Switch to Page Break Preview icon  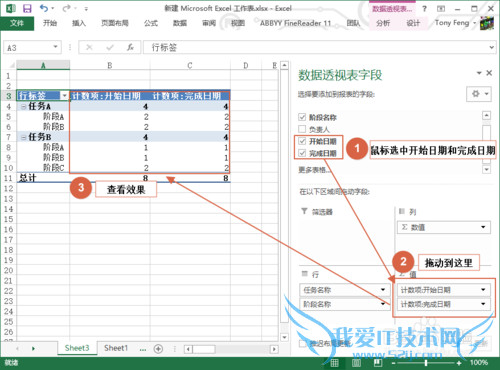pos(378,363)
